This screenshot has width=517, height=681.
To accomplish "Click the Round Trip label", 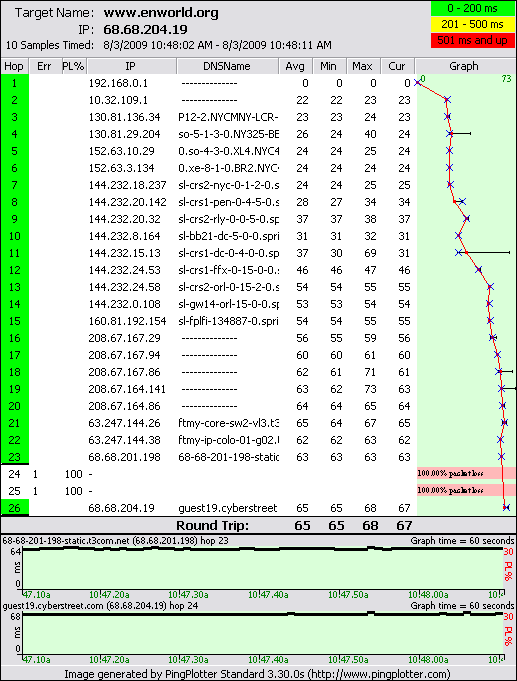I will point(212,526).
